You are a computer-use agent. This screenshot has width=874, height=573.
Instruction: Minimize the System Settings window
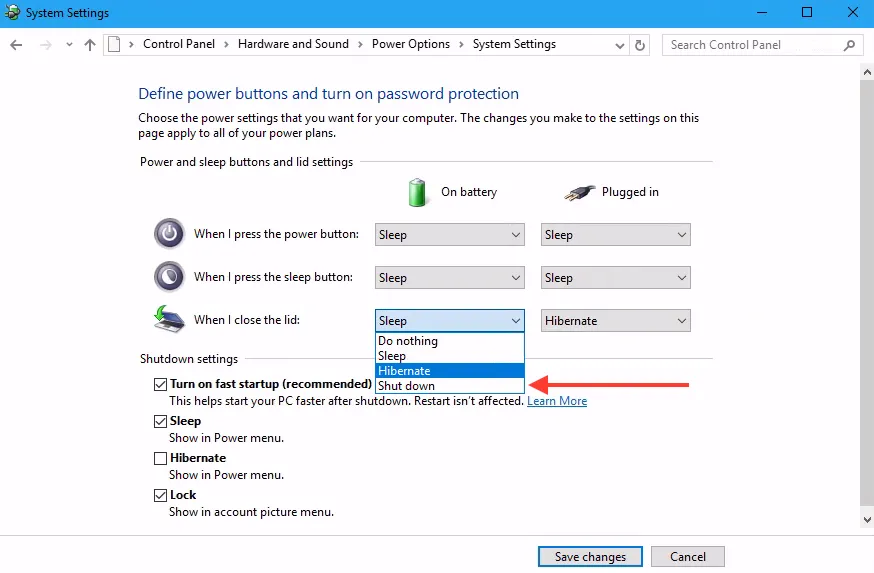762,12
